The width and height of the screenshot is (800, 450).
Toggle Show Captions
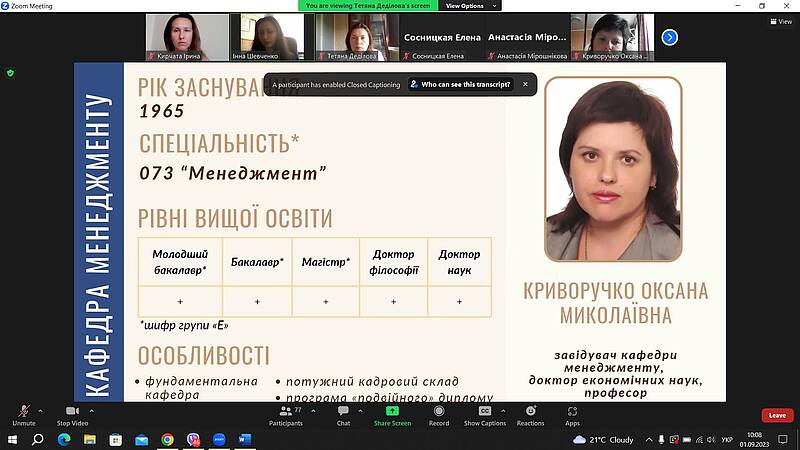(x=485, y=415)
